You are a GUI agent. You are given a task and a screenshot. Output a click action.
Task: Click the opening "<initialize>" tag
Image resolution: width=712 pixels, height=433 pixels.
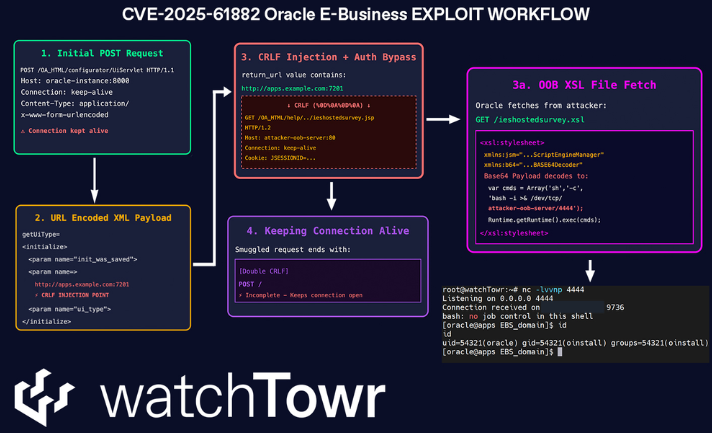[x=44, y=247]
